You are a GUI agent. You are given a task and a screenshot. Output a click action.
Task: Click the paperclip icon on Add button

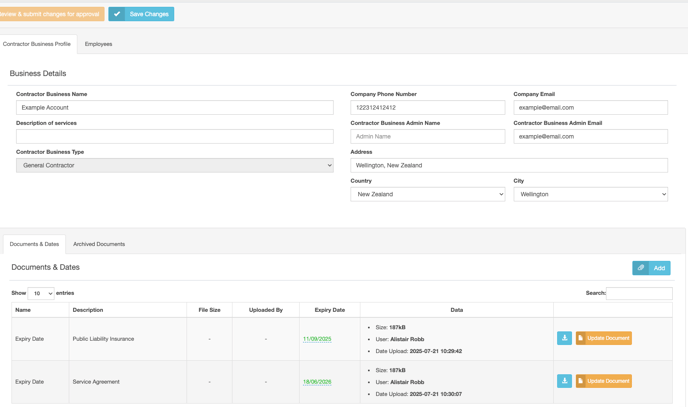[x=641, y=268]
